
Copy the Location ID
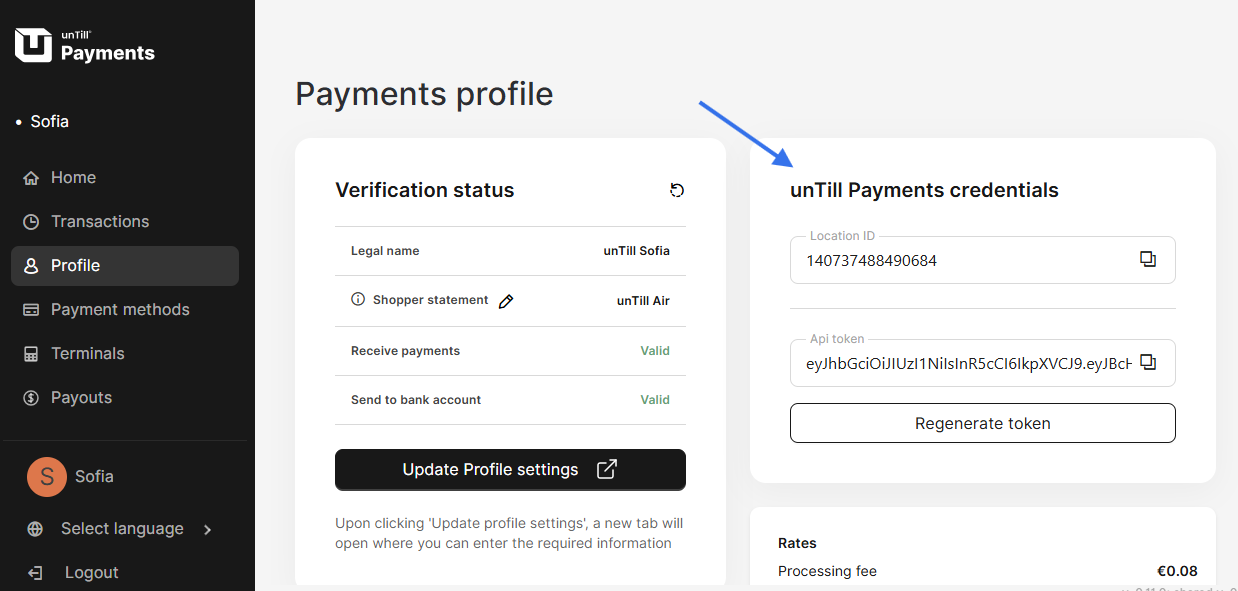tap(1148, 260)
